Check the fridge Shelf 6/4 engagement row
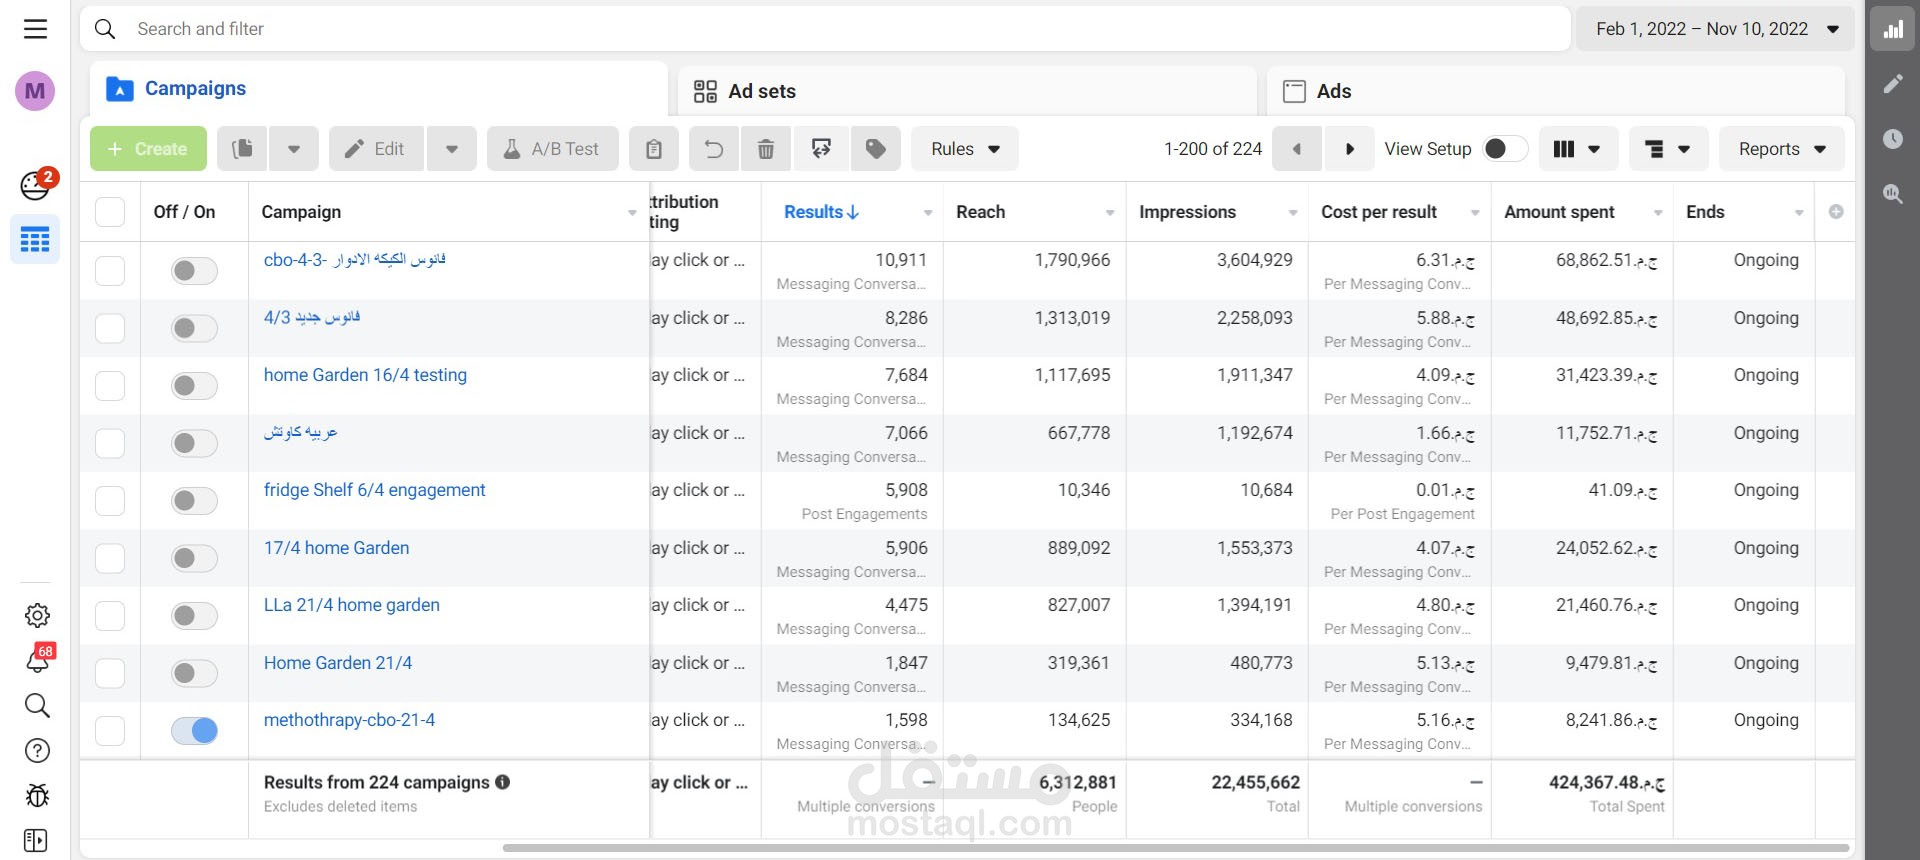 110,501
